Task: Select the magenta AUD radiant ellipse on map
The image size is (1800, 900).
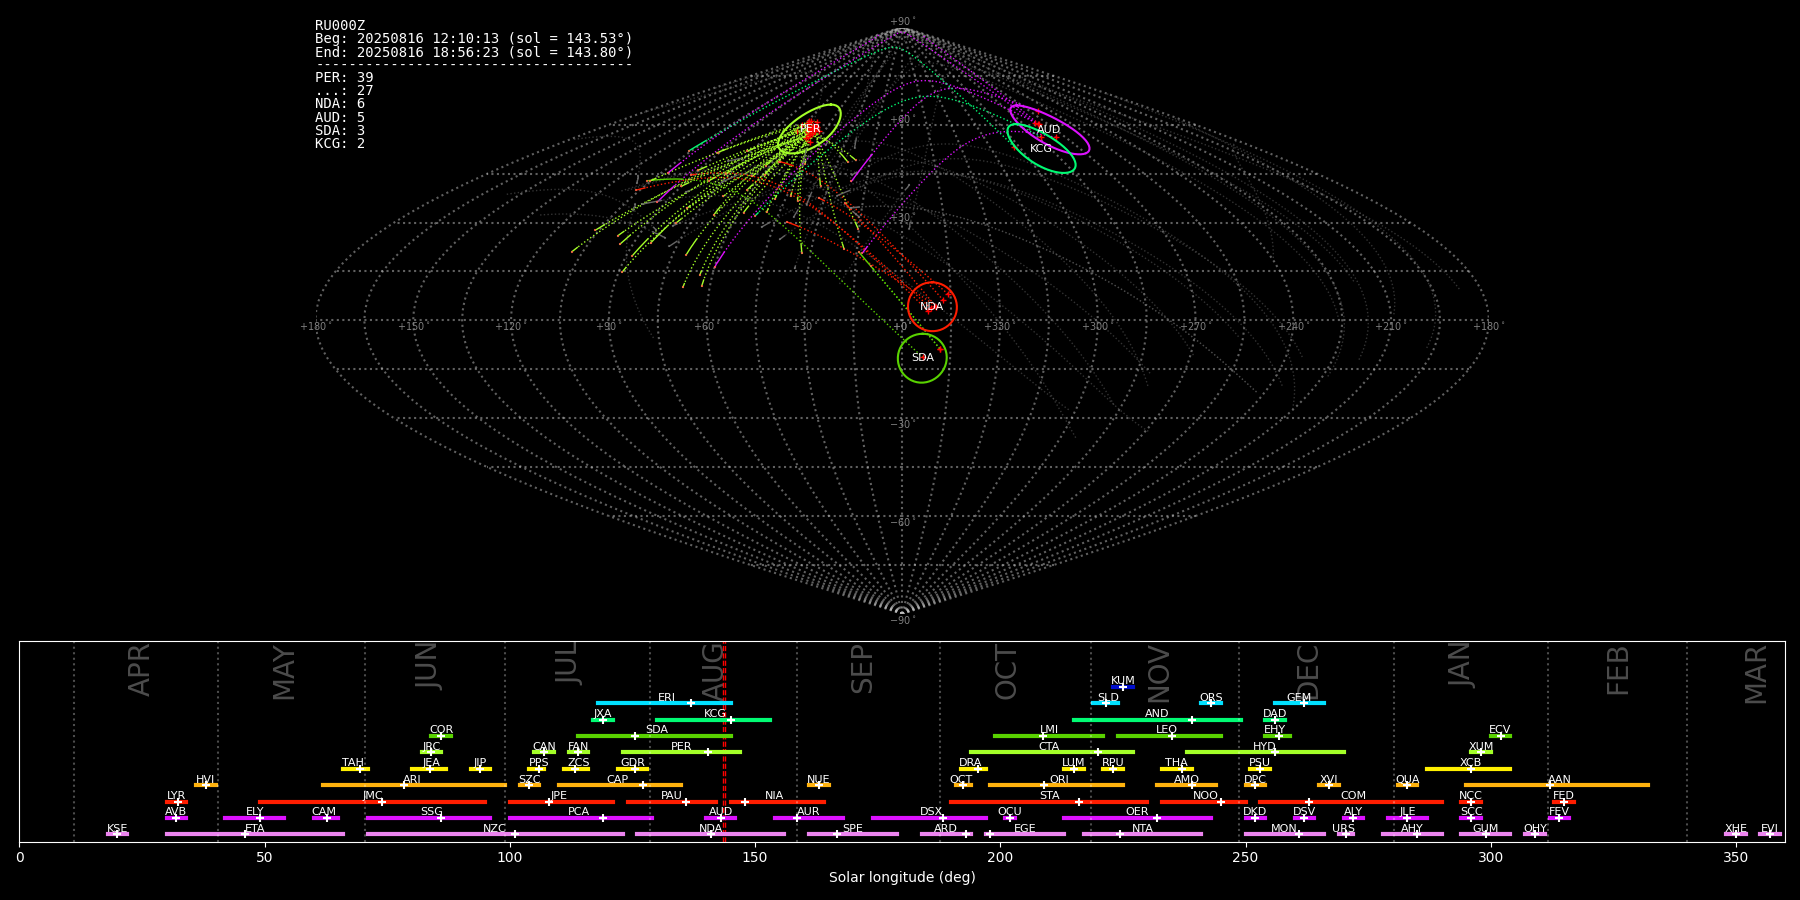Action: point(1049,130)
